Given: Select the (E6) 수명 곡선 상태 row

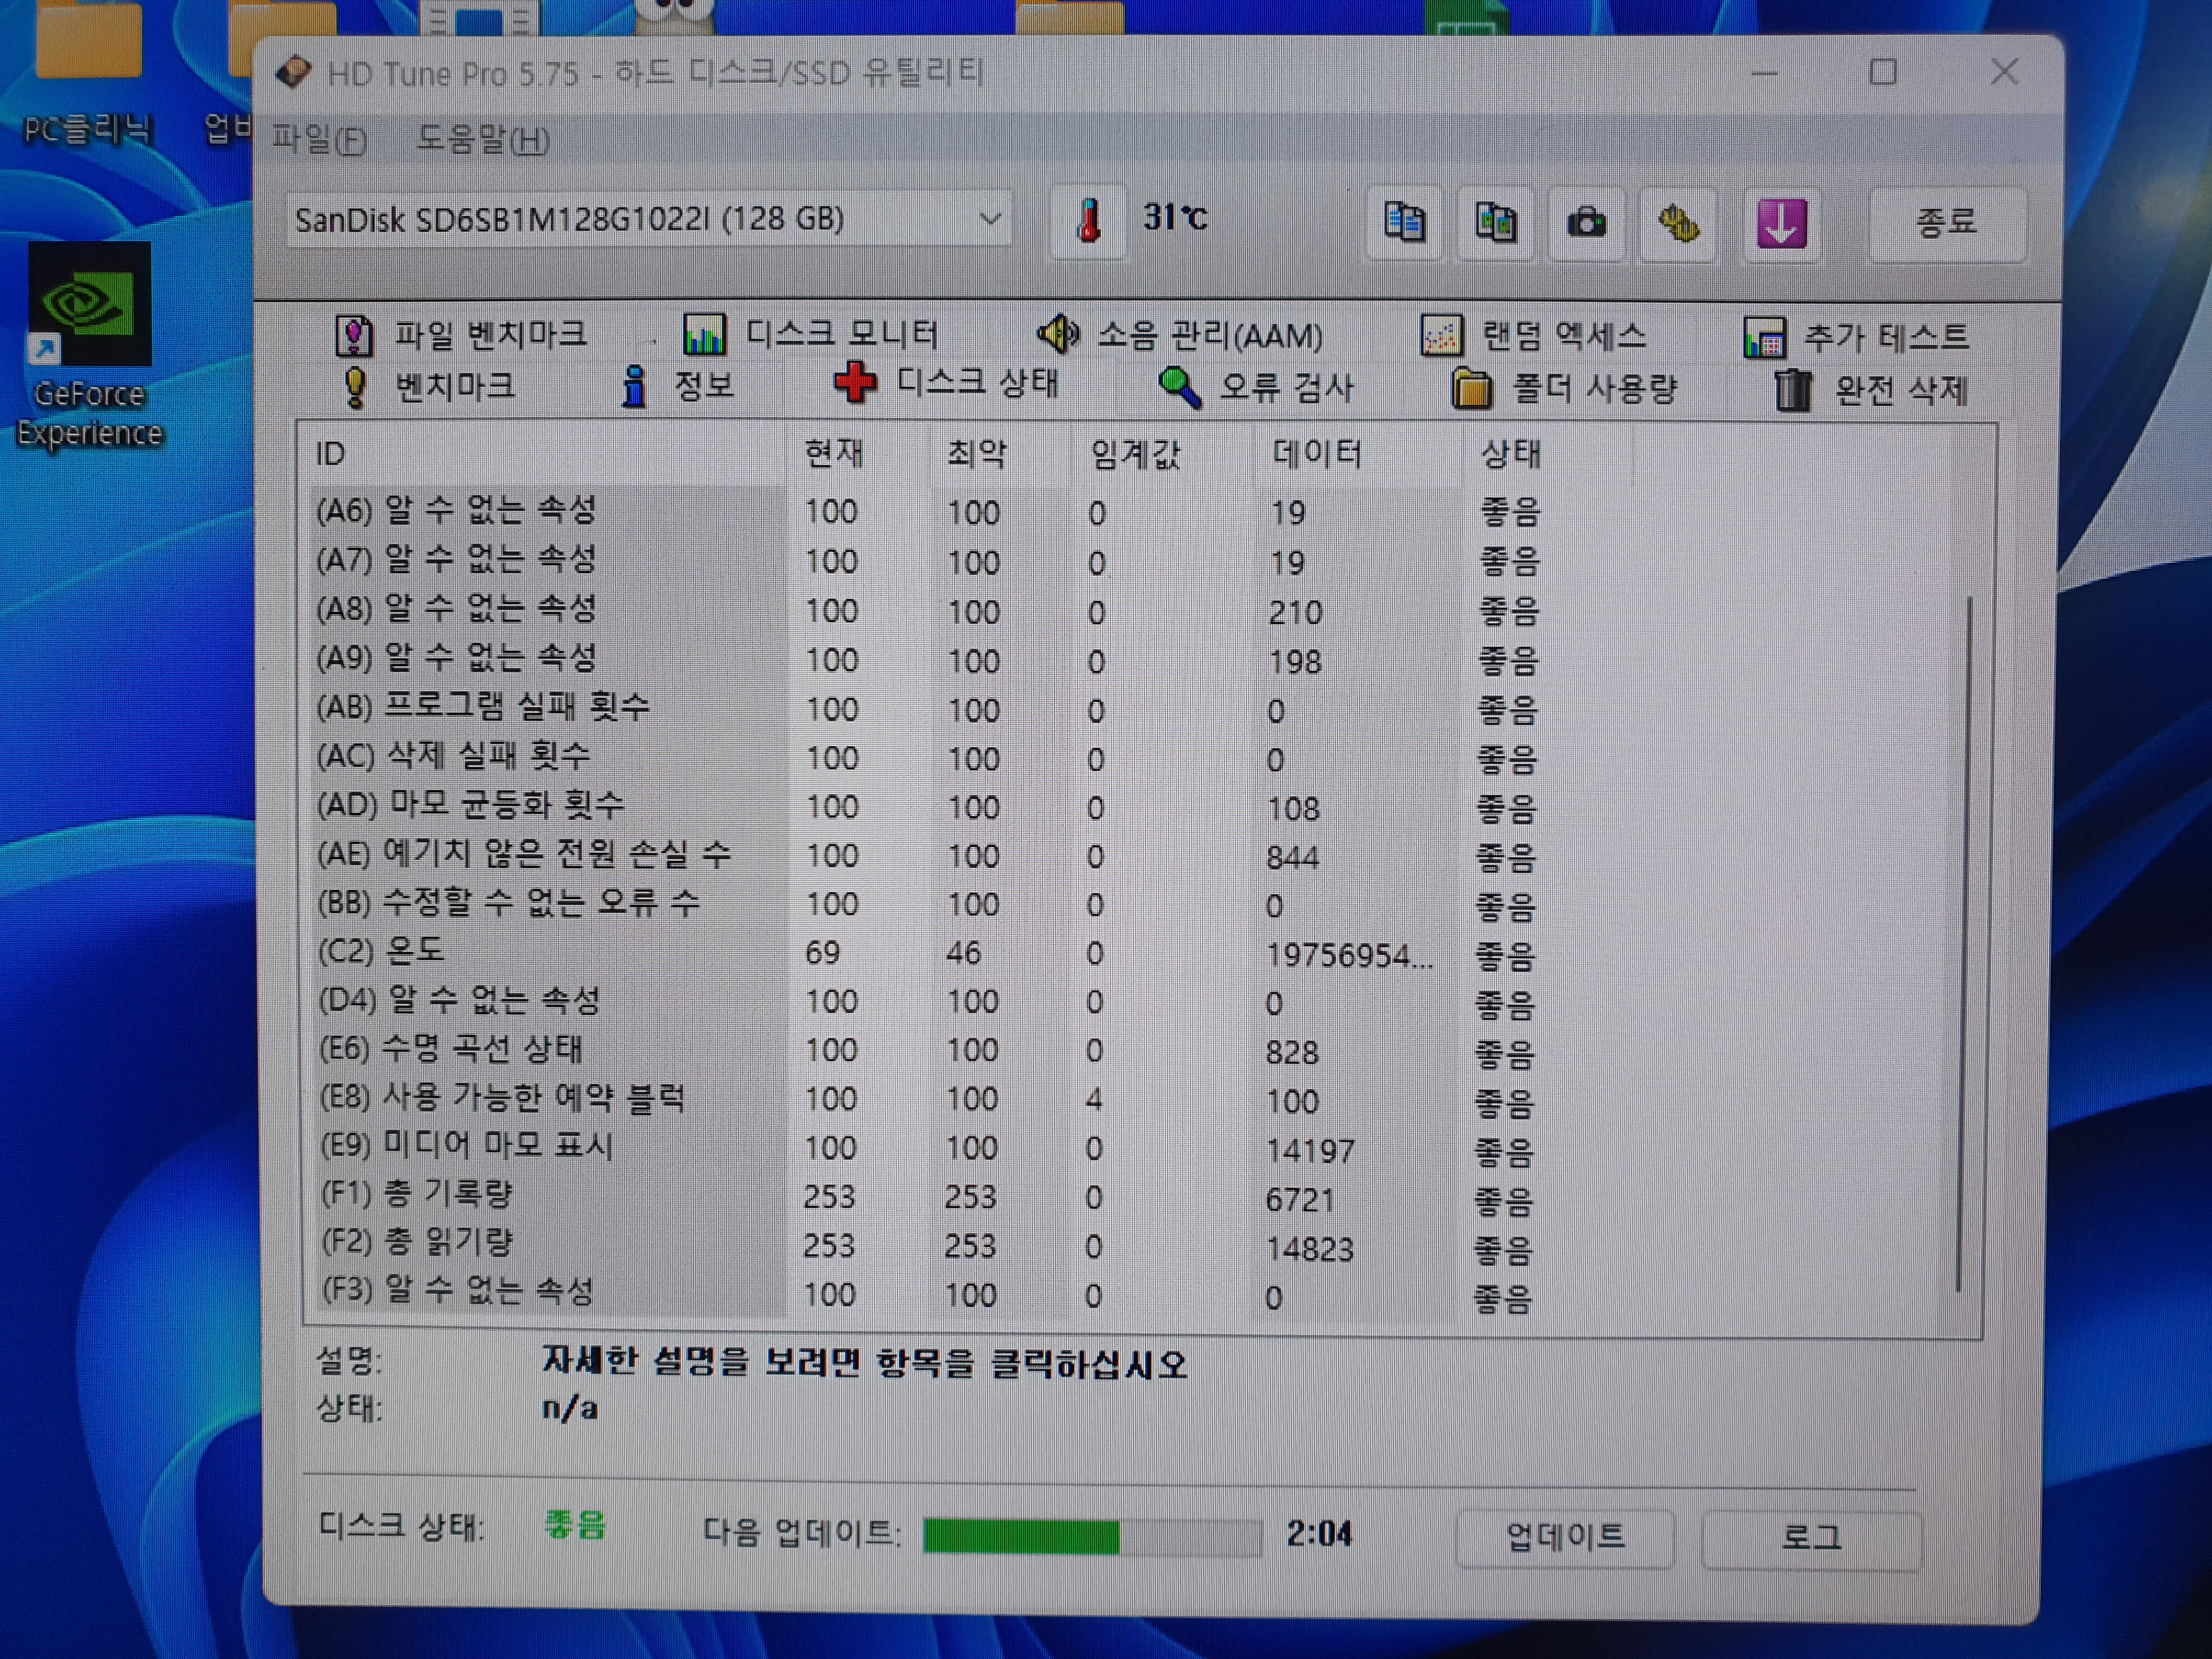Looking at the screenshot, I should pyautogui.click(x=930, y=1050).
